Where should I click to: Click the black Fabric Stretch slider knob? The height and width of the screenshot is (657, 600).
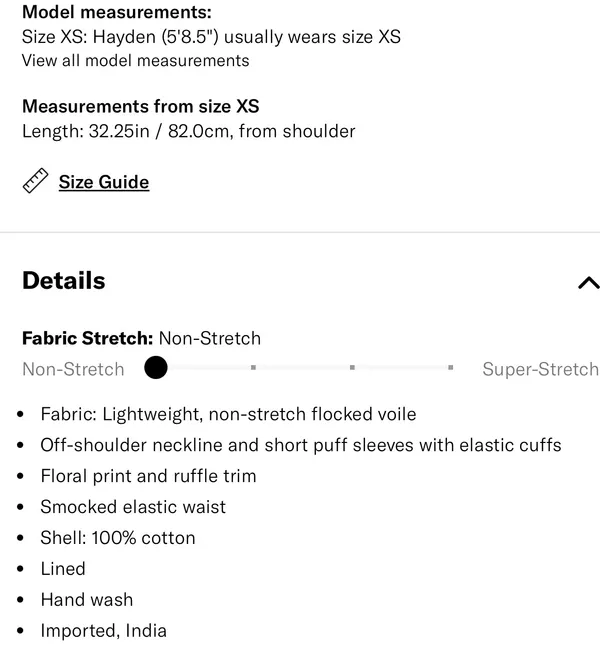coord(156,367)
